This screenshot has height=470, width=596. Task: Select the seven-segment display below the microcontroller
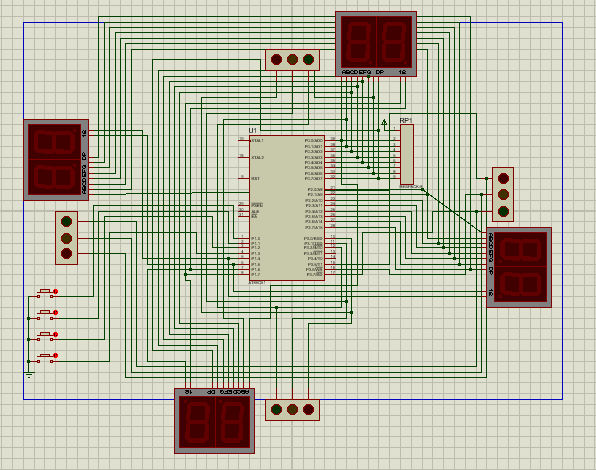pos(214,421)
